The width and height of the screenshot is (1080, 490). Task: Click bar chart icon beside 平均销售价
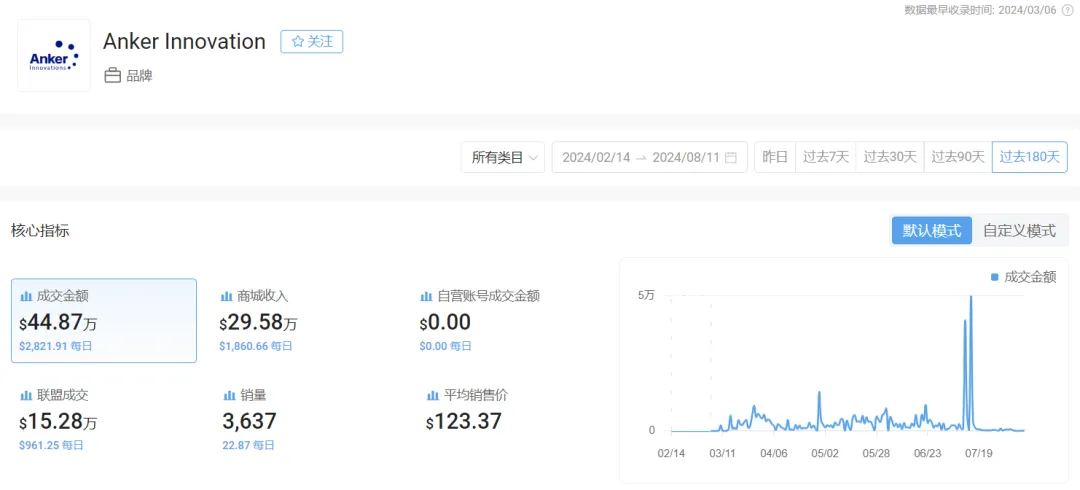(433, 396)
